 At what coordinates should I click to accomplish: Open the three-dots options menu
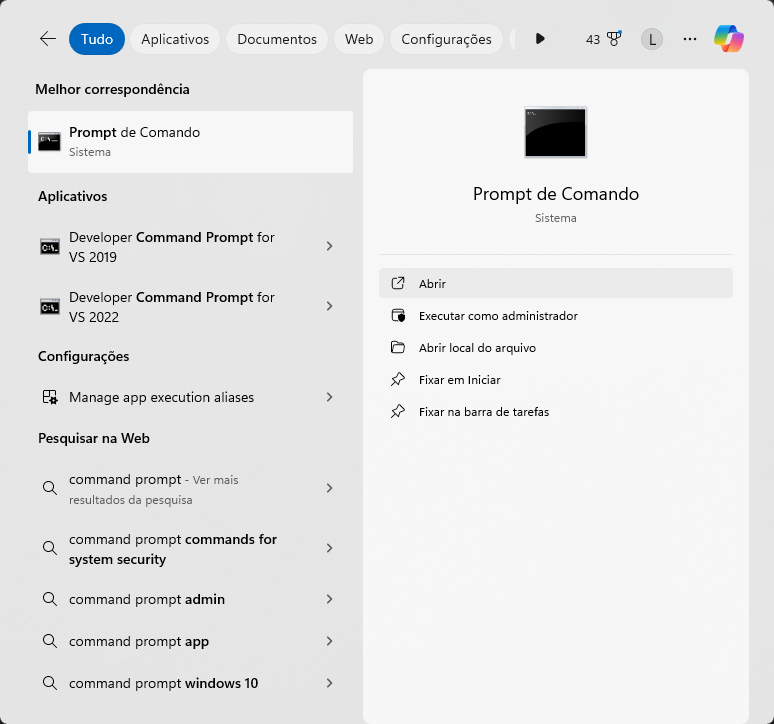pyautogui.click(x=690, y=39)
